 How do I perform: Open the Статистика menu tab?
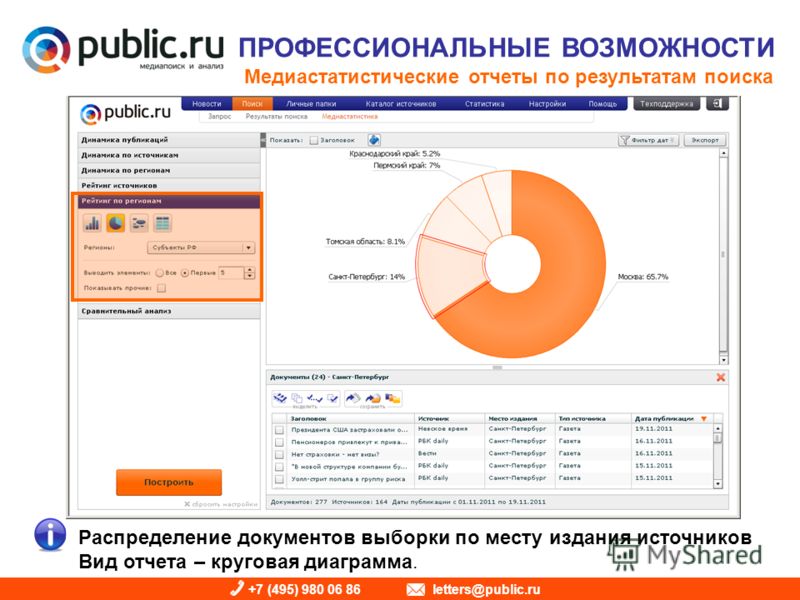click(x=484, y=104)
